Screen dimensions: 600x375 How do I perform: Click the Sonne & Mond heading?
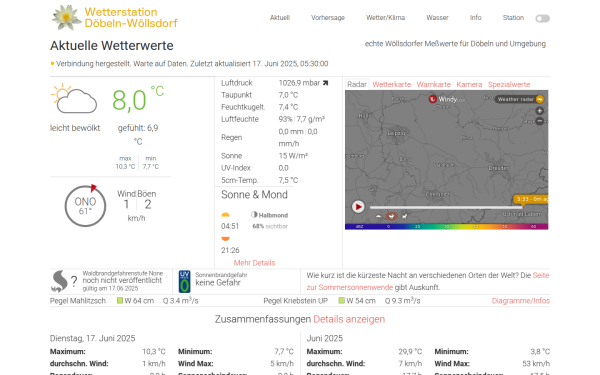pos(254,195)
